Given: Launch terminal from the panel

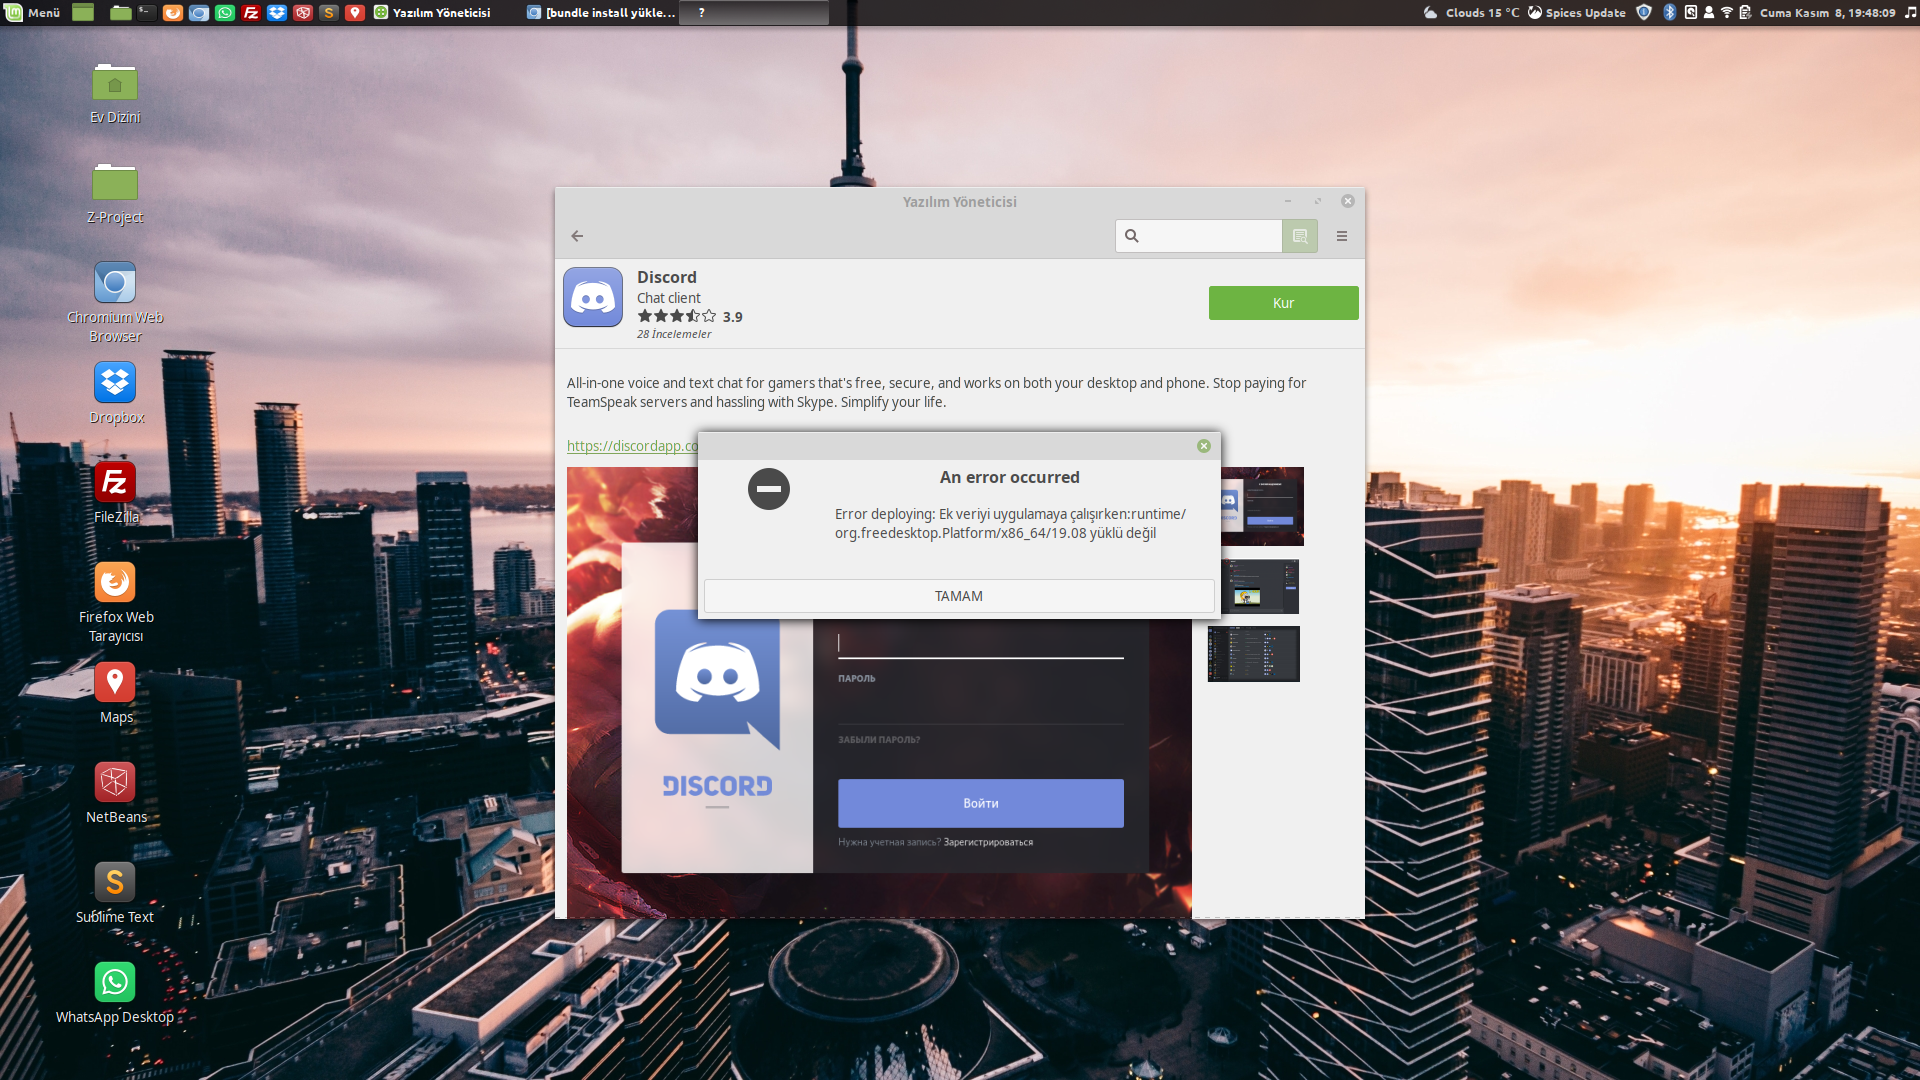Looking at the screenshot, I should coord(146,13).
